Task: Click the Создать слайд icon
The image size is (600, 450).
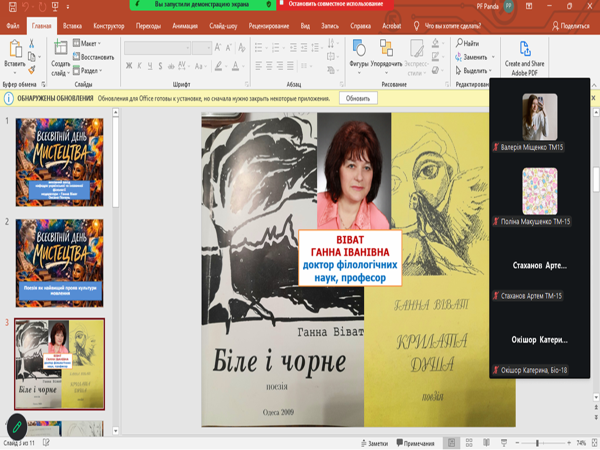Action: (x=60, y=47)
